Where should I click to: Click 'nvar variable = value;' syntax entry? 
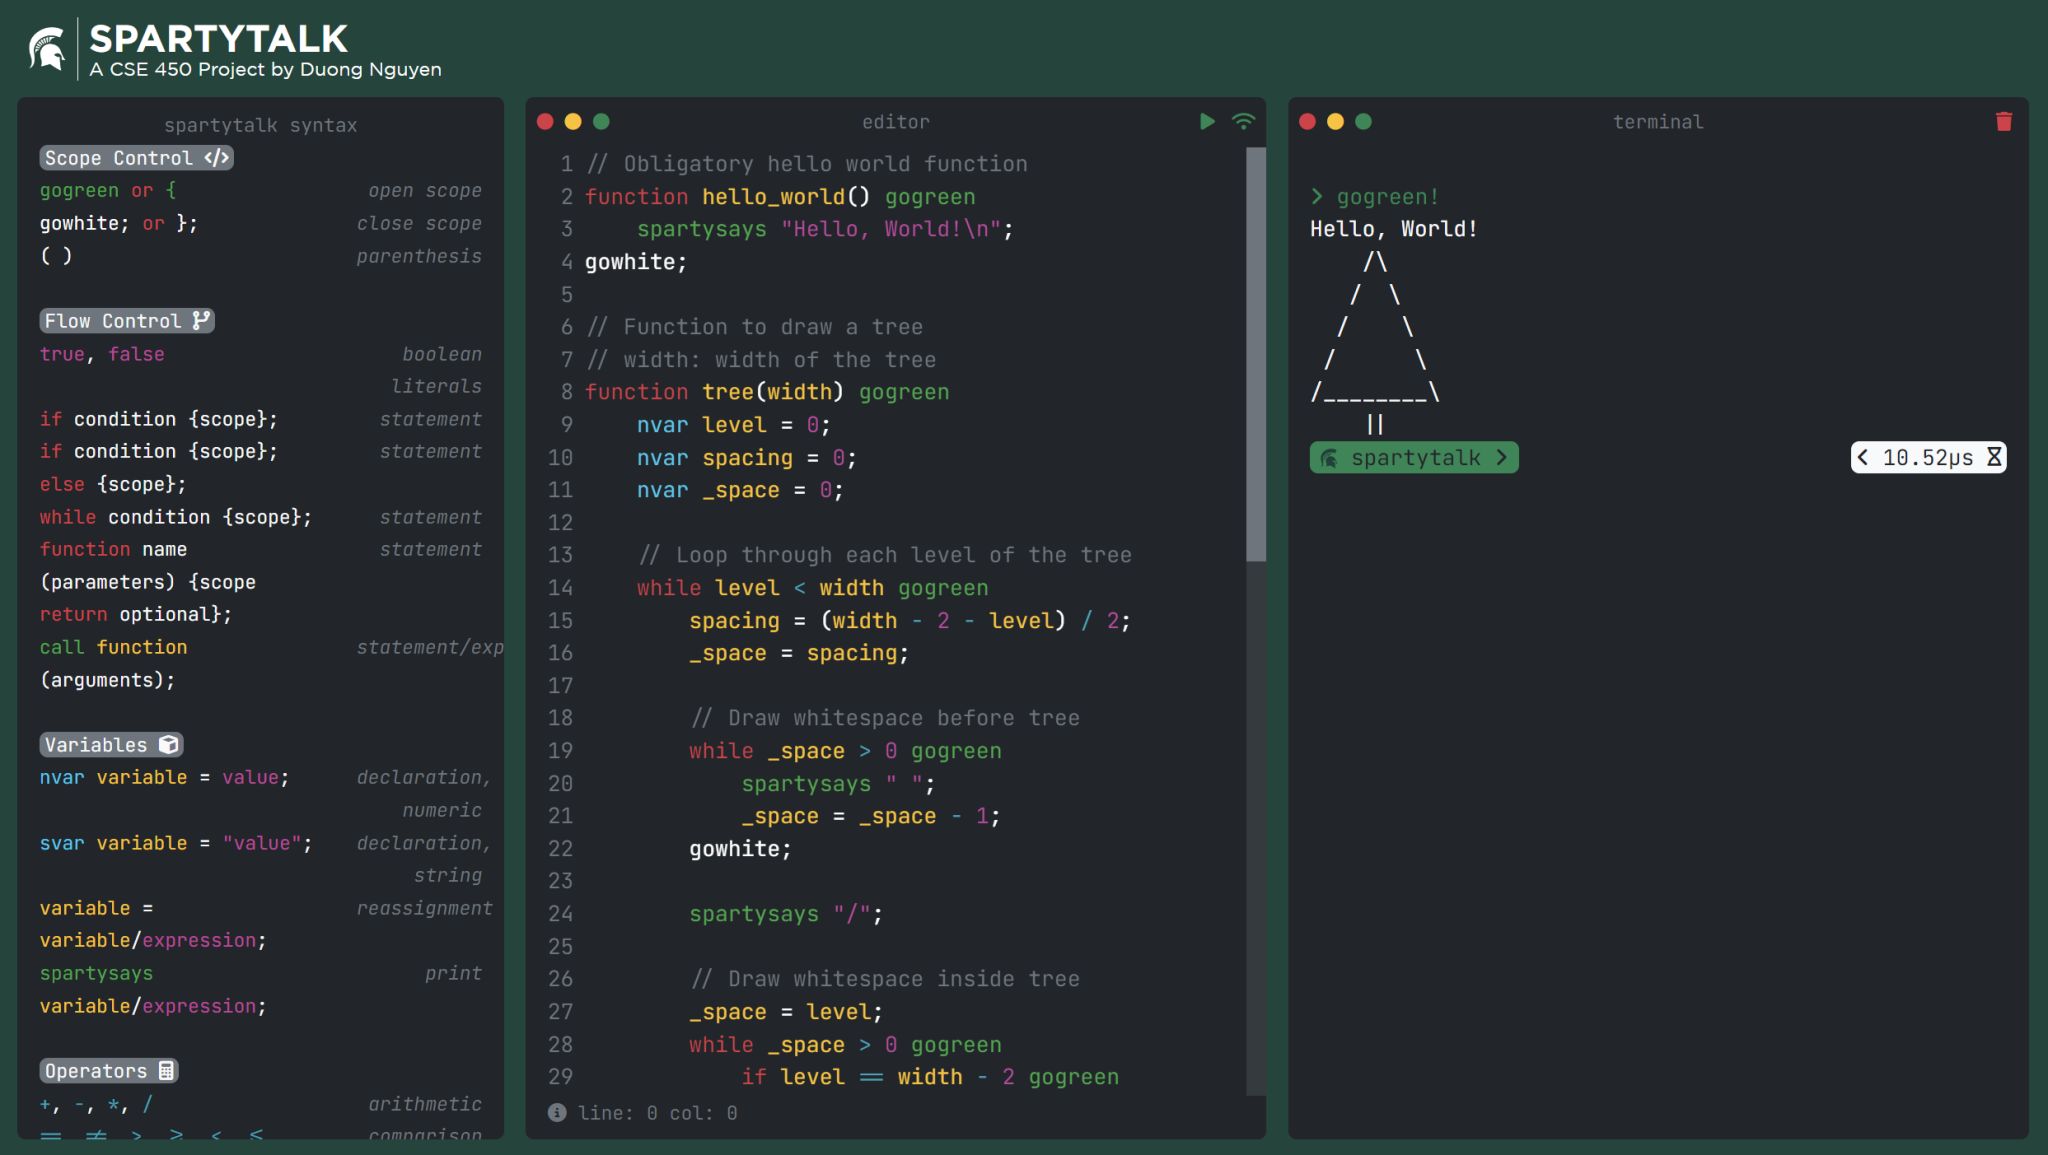[x=164, y=777]
